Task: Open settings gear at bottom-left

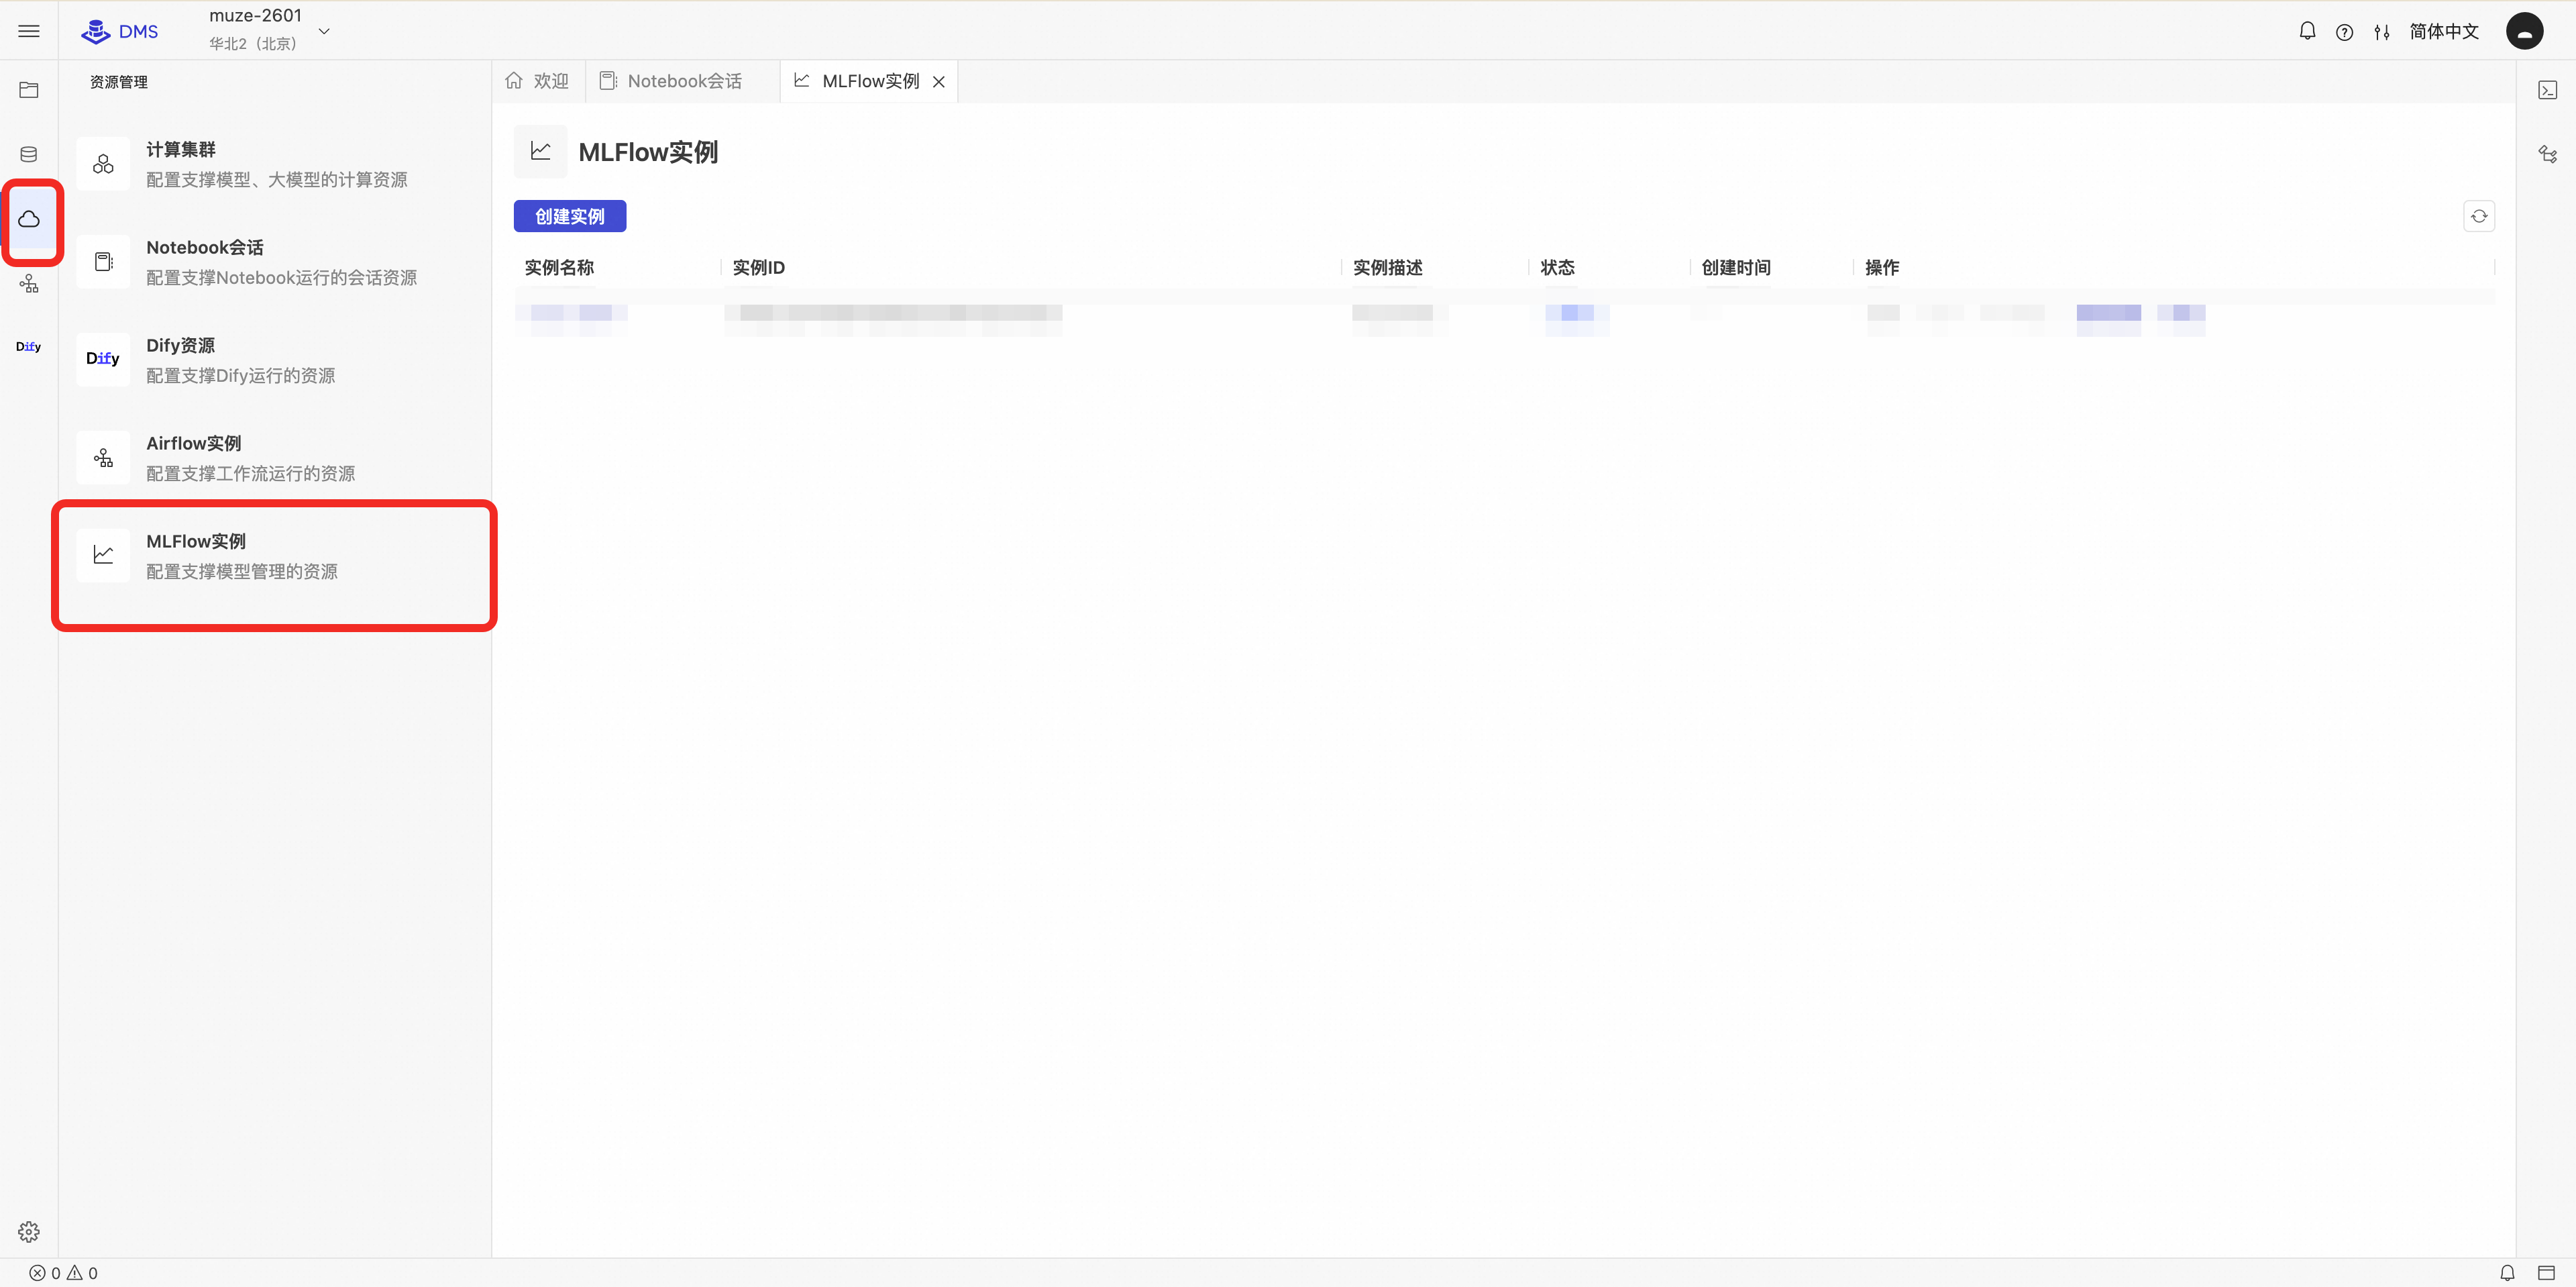Action: [x=29, y=1231]
